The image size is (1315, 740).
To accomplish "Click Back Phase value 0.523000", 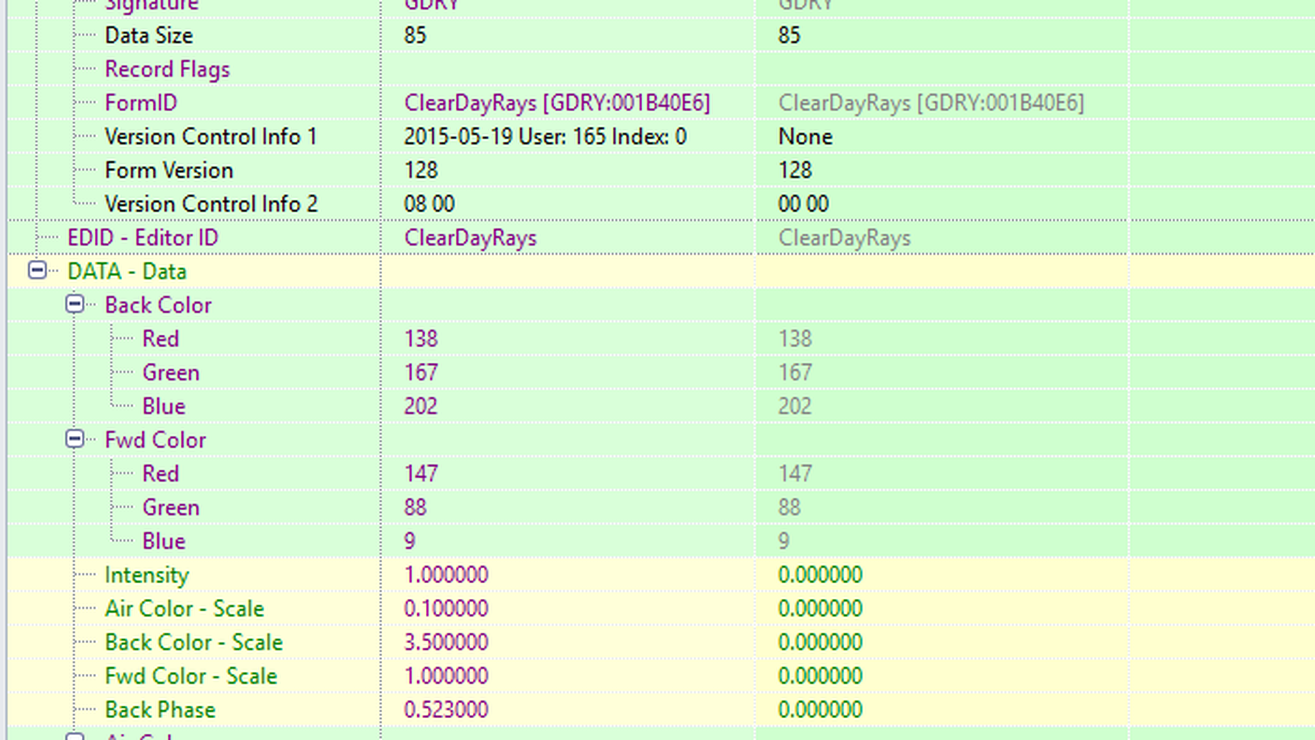I will pos(446,710).
